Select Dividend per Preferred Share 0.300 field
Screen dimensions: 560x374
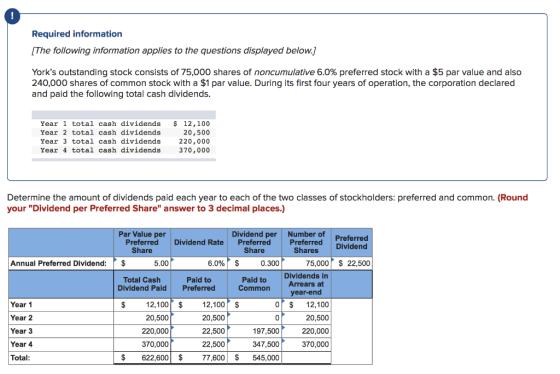(x=254, y=264)
